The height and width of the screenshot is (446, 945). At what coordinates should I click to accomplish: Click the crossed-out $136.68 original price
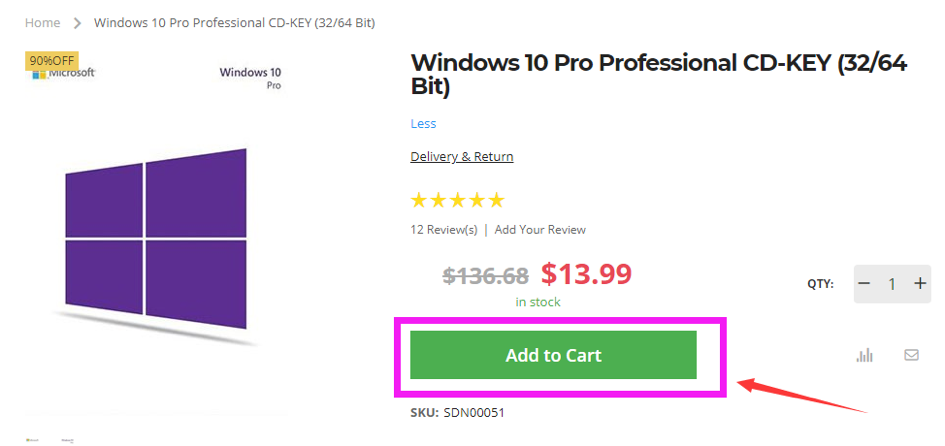485,275
